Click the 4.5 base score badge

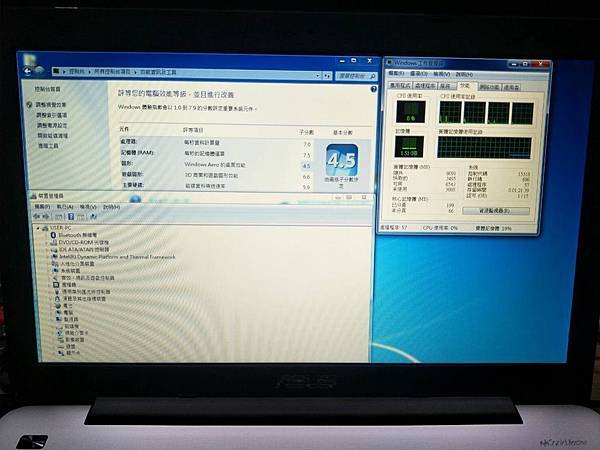tap(342, 160)
